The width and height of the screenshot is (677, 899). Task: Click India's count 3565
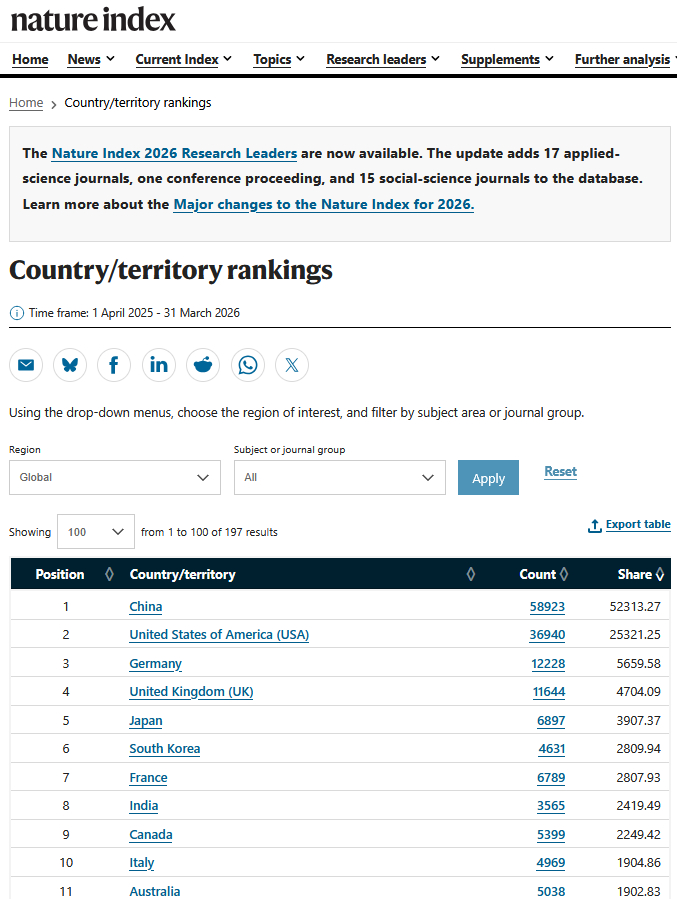tap(551, 806)
